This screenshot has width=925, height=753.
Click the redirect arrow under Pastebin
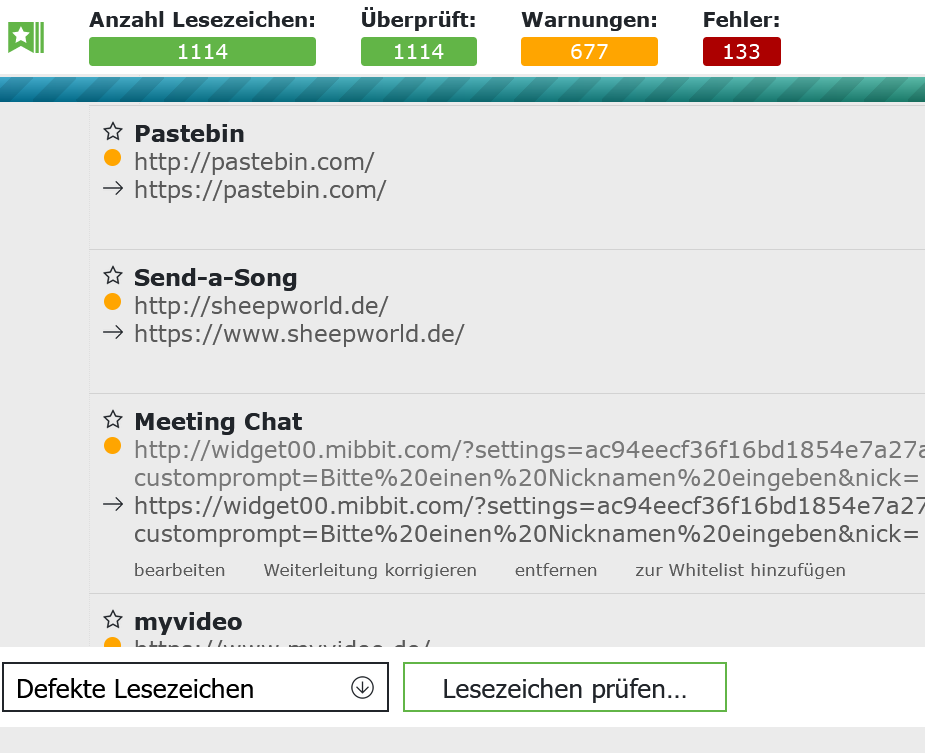pos(113,188)
